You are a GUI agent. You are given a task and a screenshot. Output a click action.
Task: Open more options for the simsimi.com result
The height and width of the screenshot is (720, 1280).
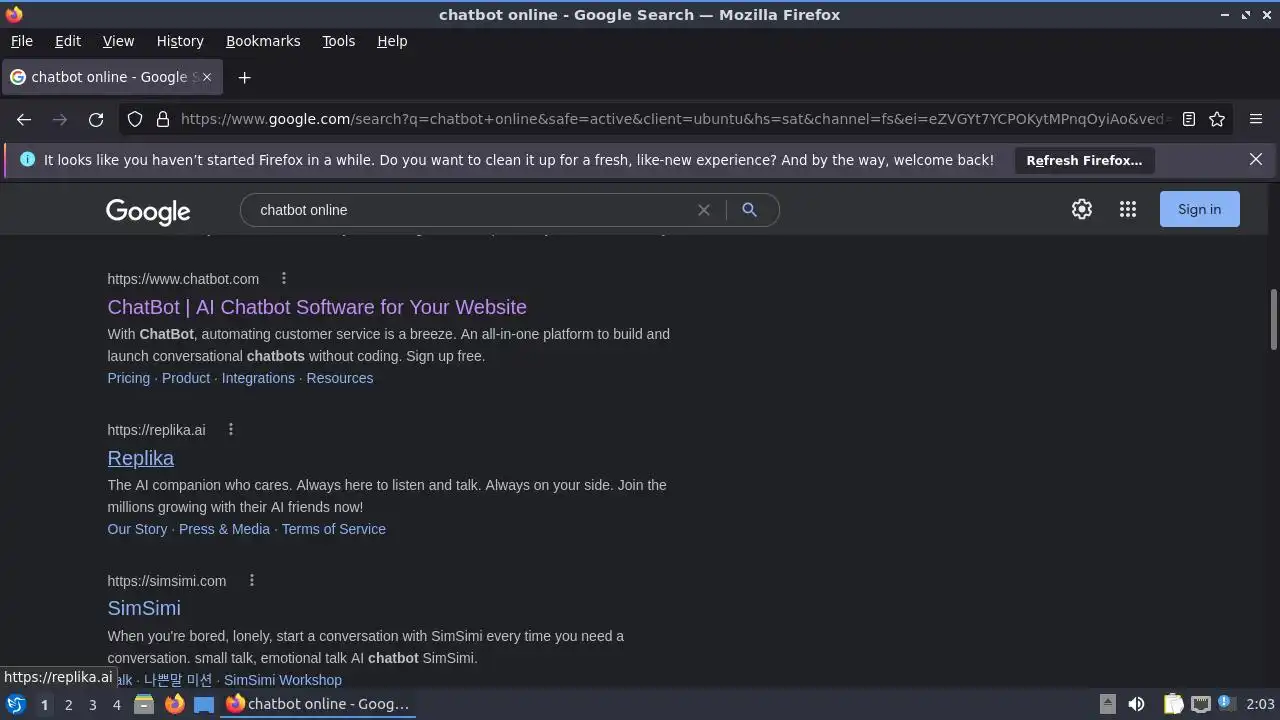(x=252, y=580)
